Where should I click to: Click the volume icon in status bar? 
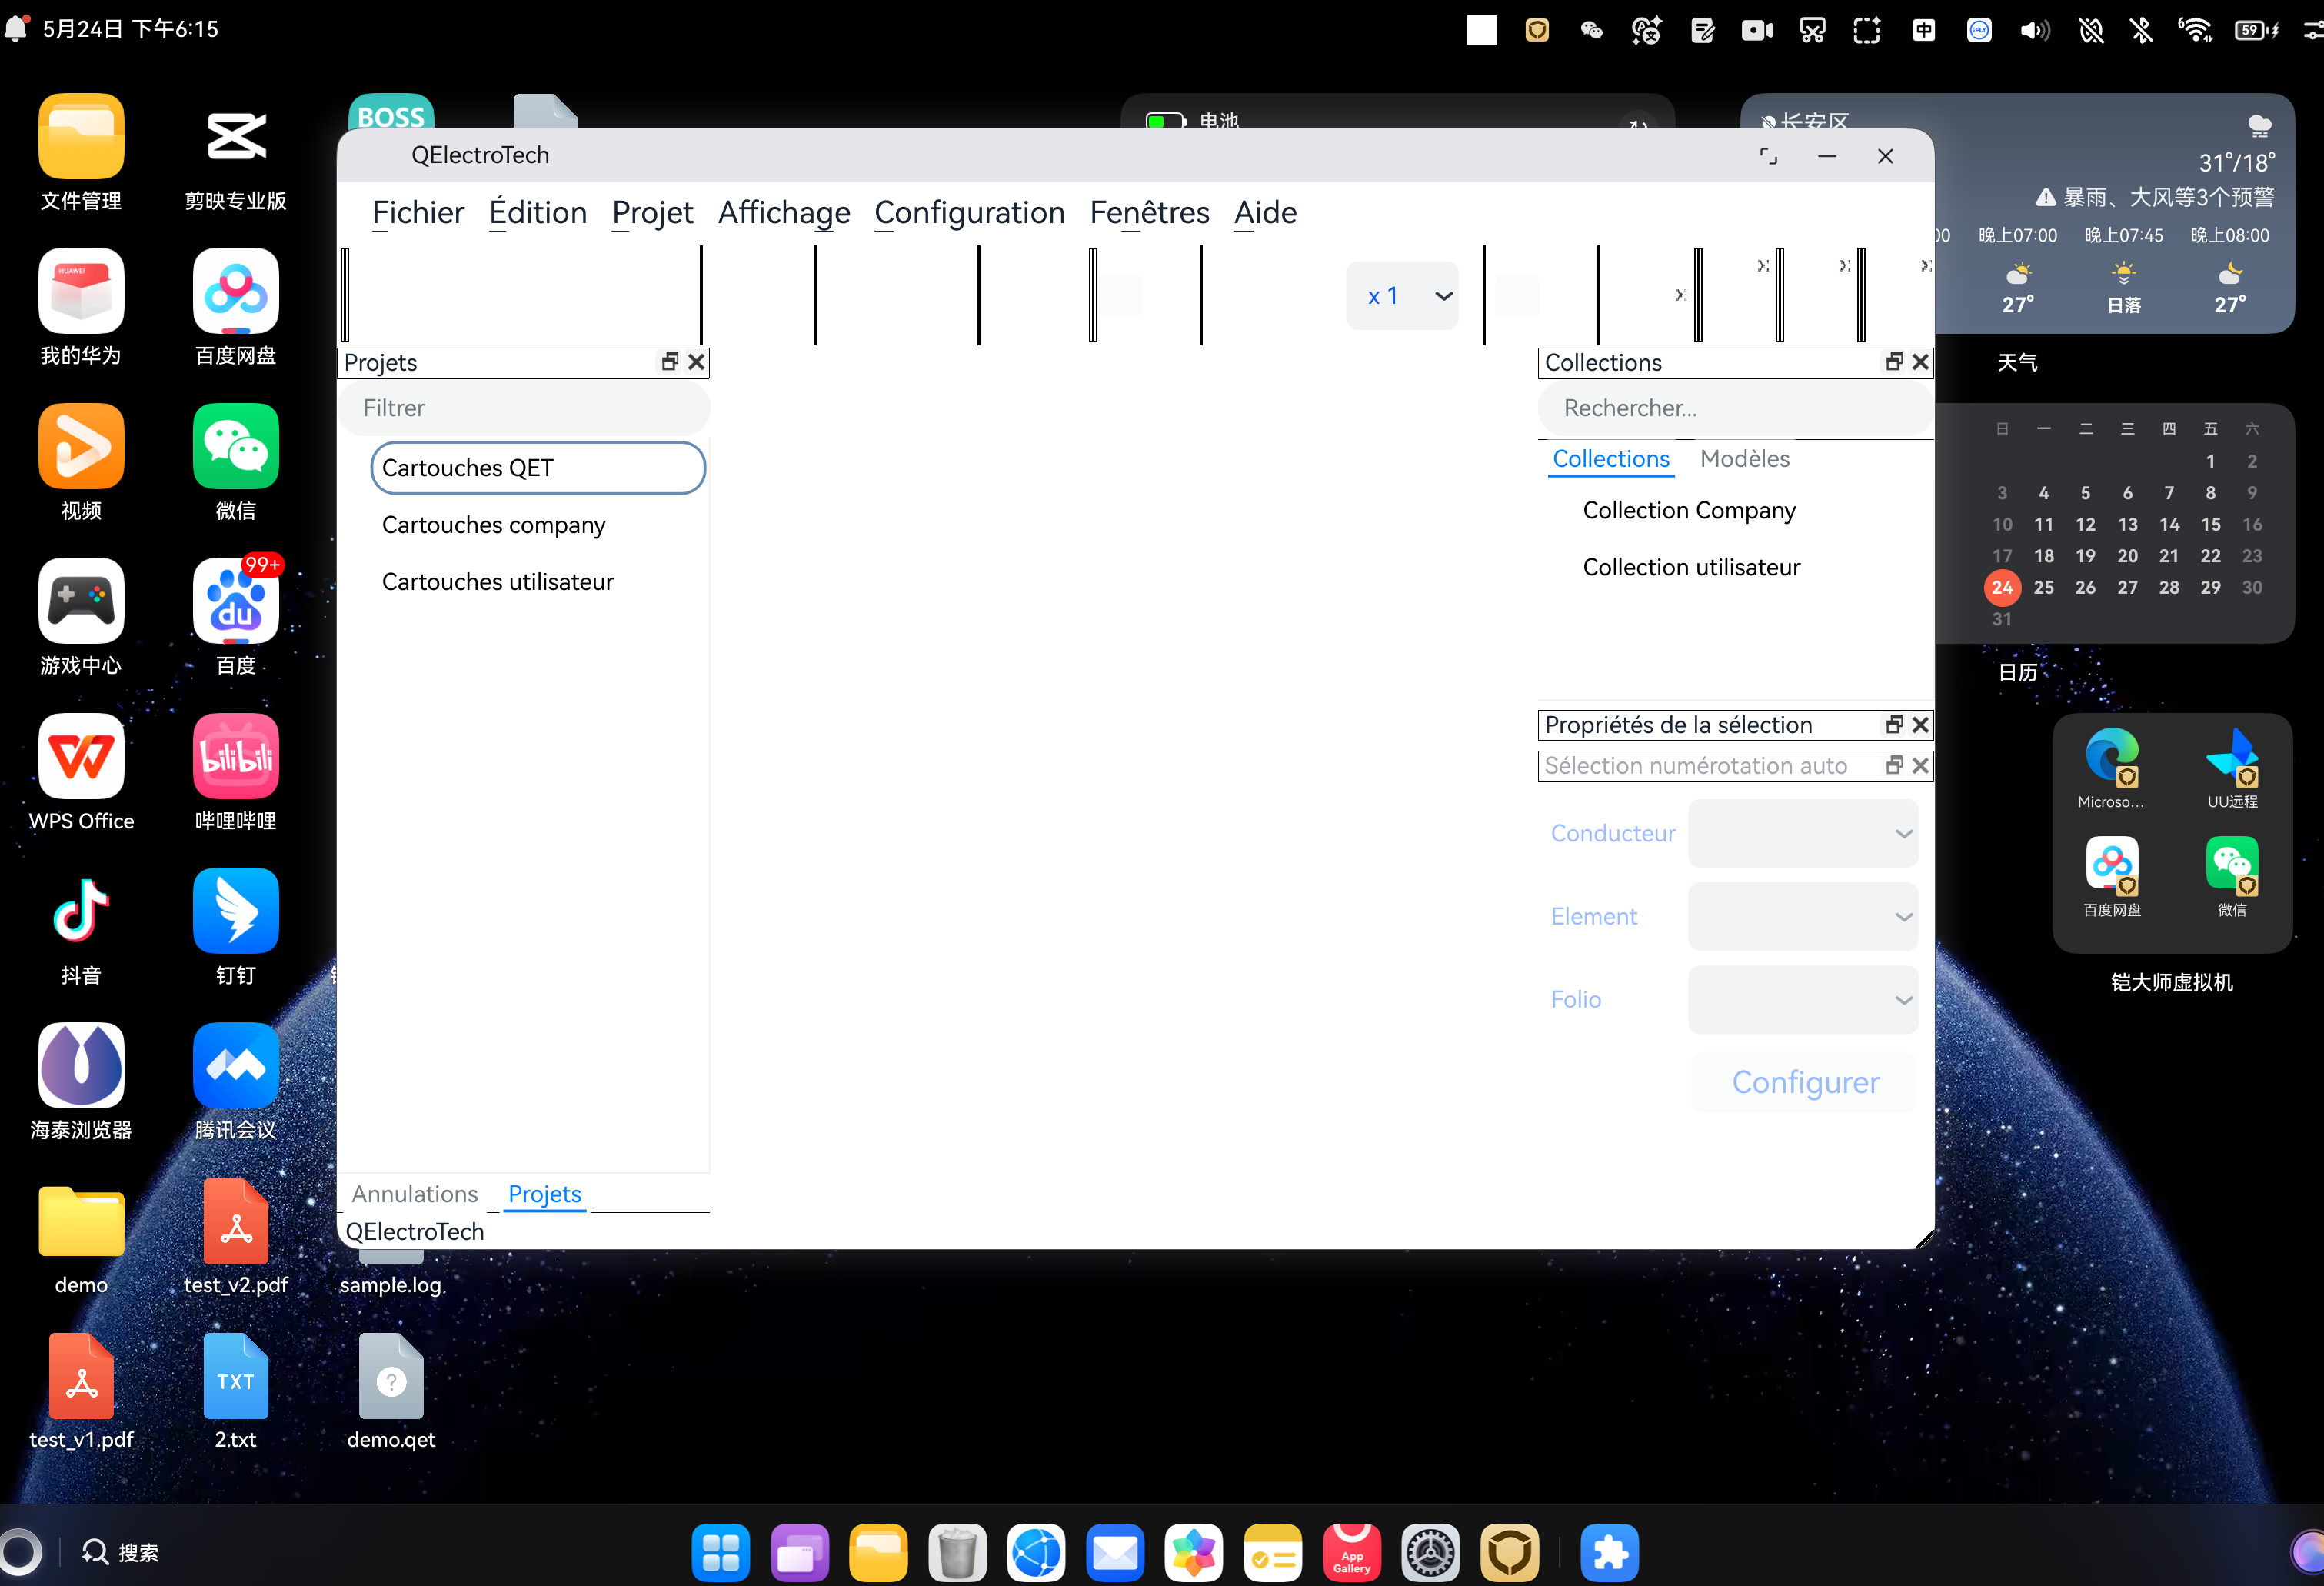(2034, 30)
